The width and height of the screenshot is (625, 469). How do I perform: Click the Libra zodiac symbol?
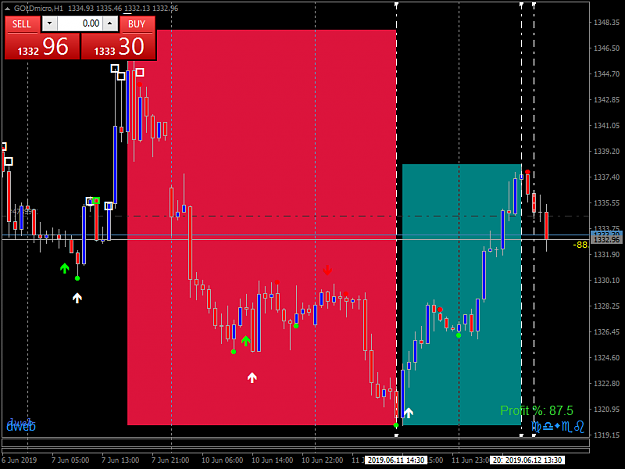click(548, 427)
